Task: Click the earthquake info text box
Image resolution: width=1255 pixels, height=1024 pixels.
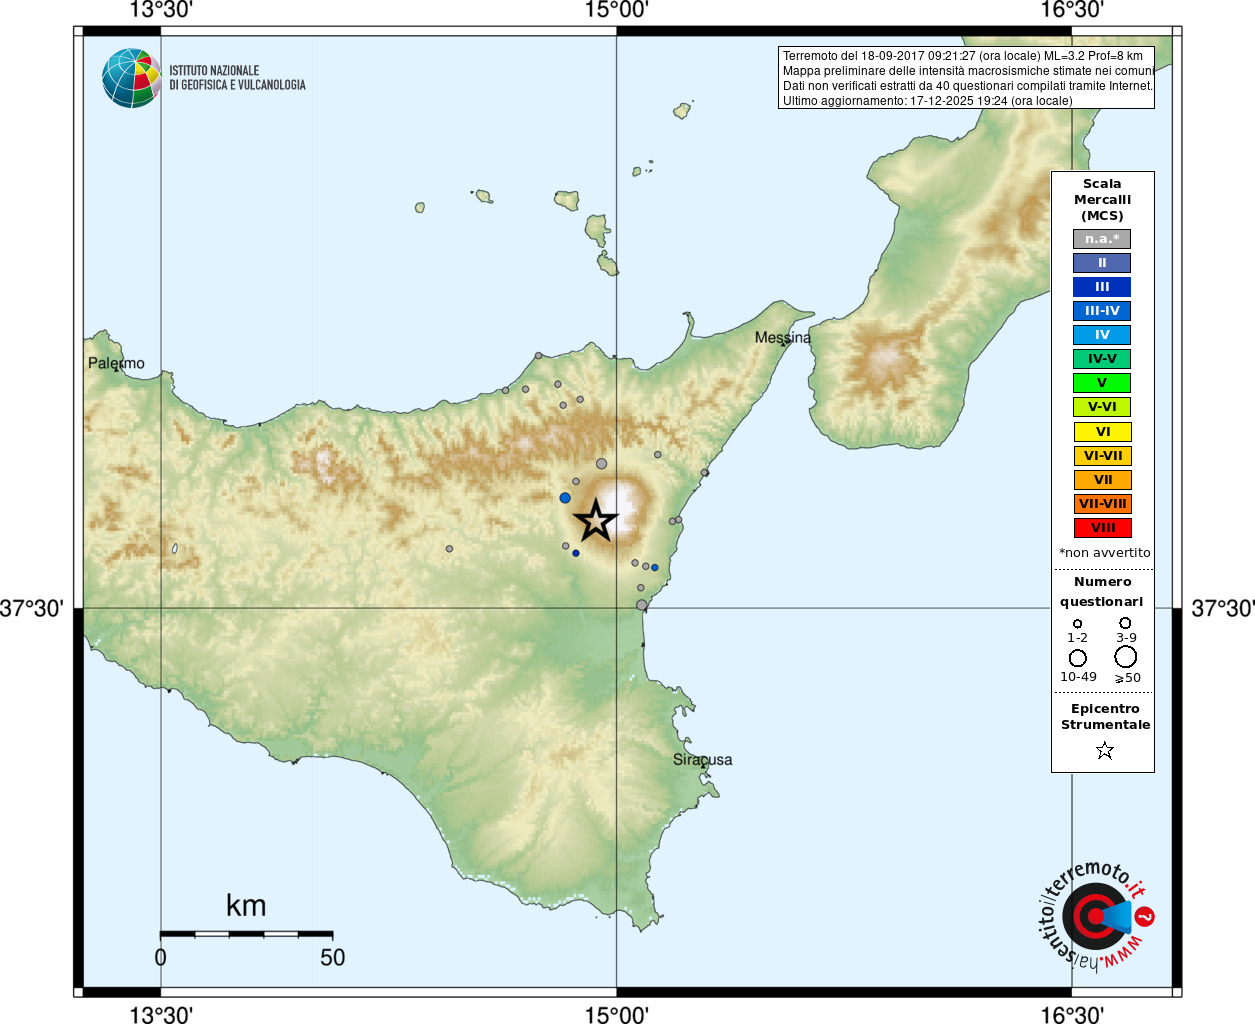Action: point(966,78)
